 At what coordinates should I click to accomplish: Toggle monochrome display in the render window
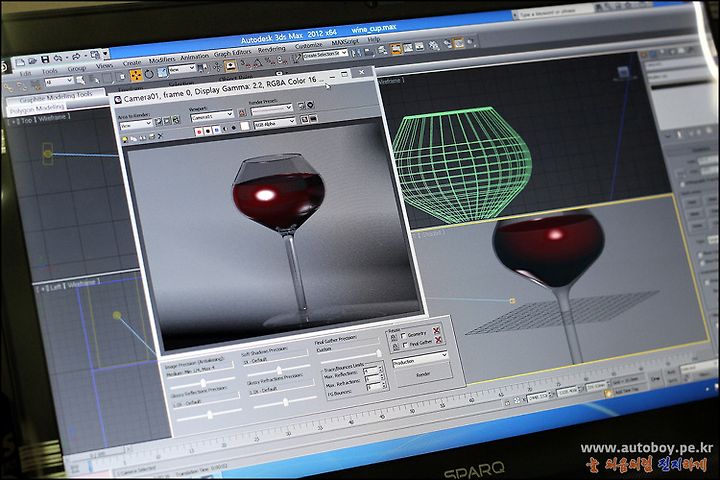(x=234, y=128)
